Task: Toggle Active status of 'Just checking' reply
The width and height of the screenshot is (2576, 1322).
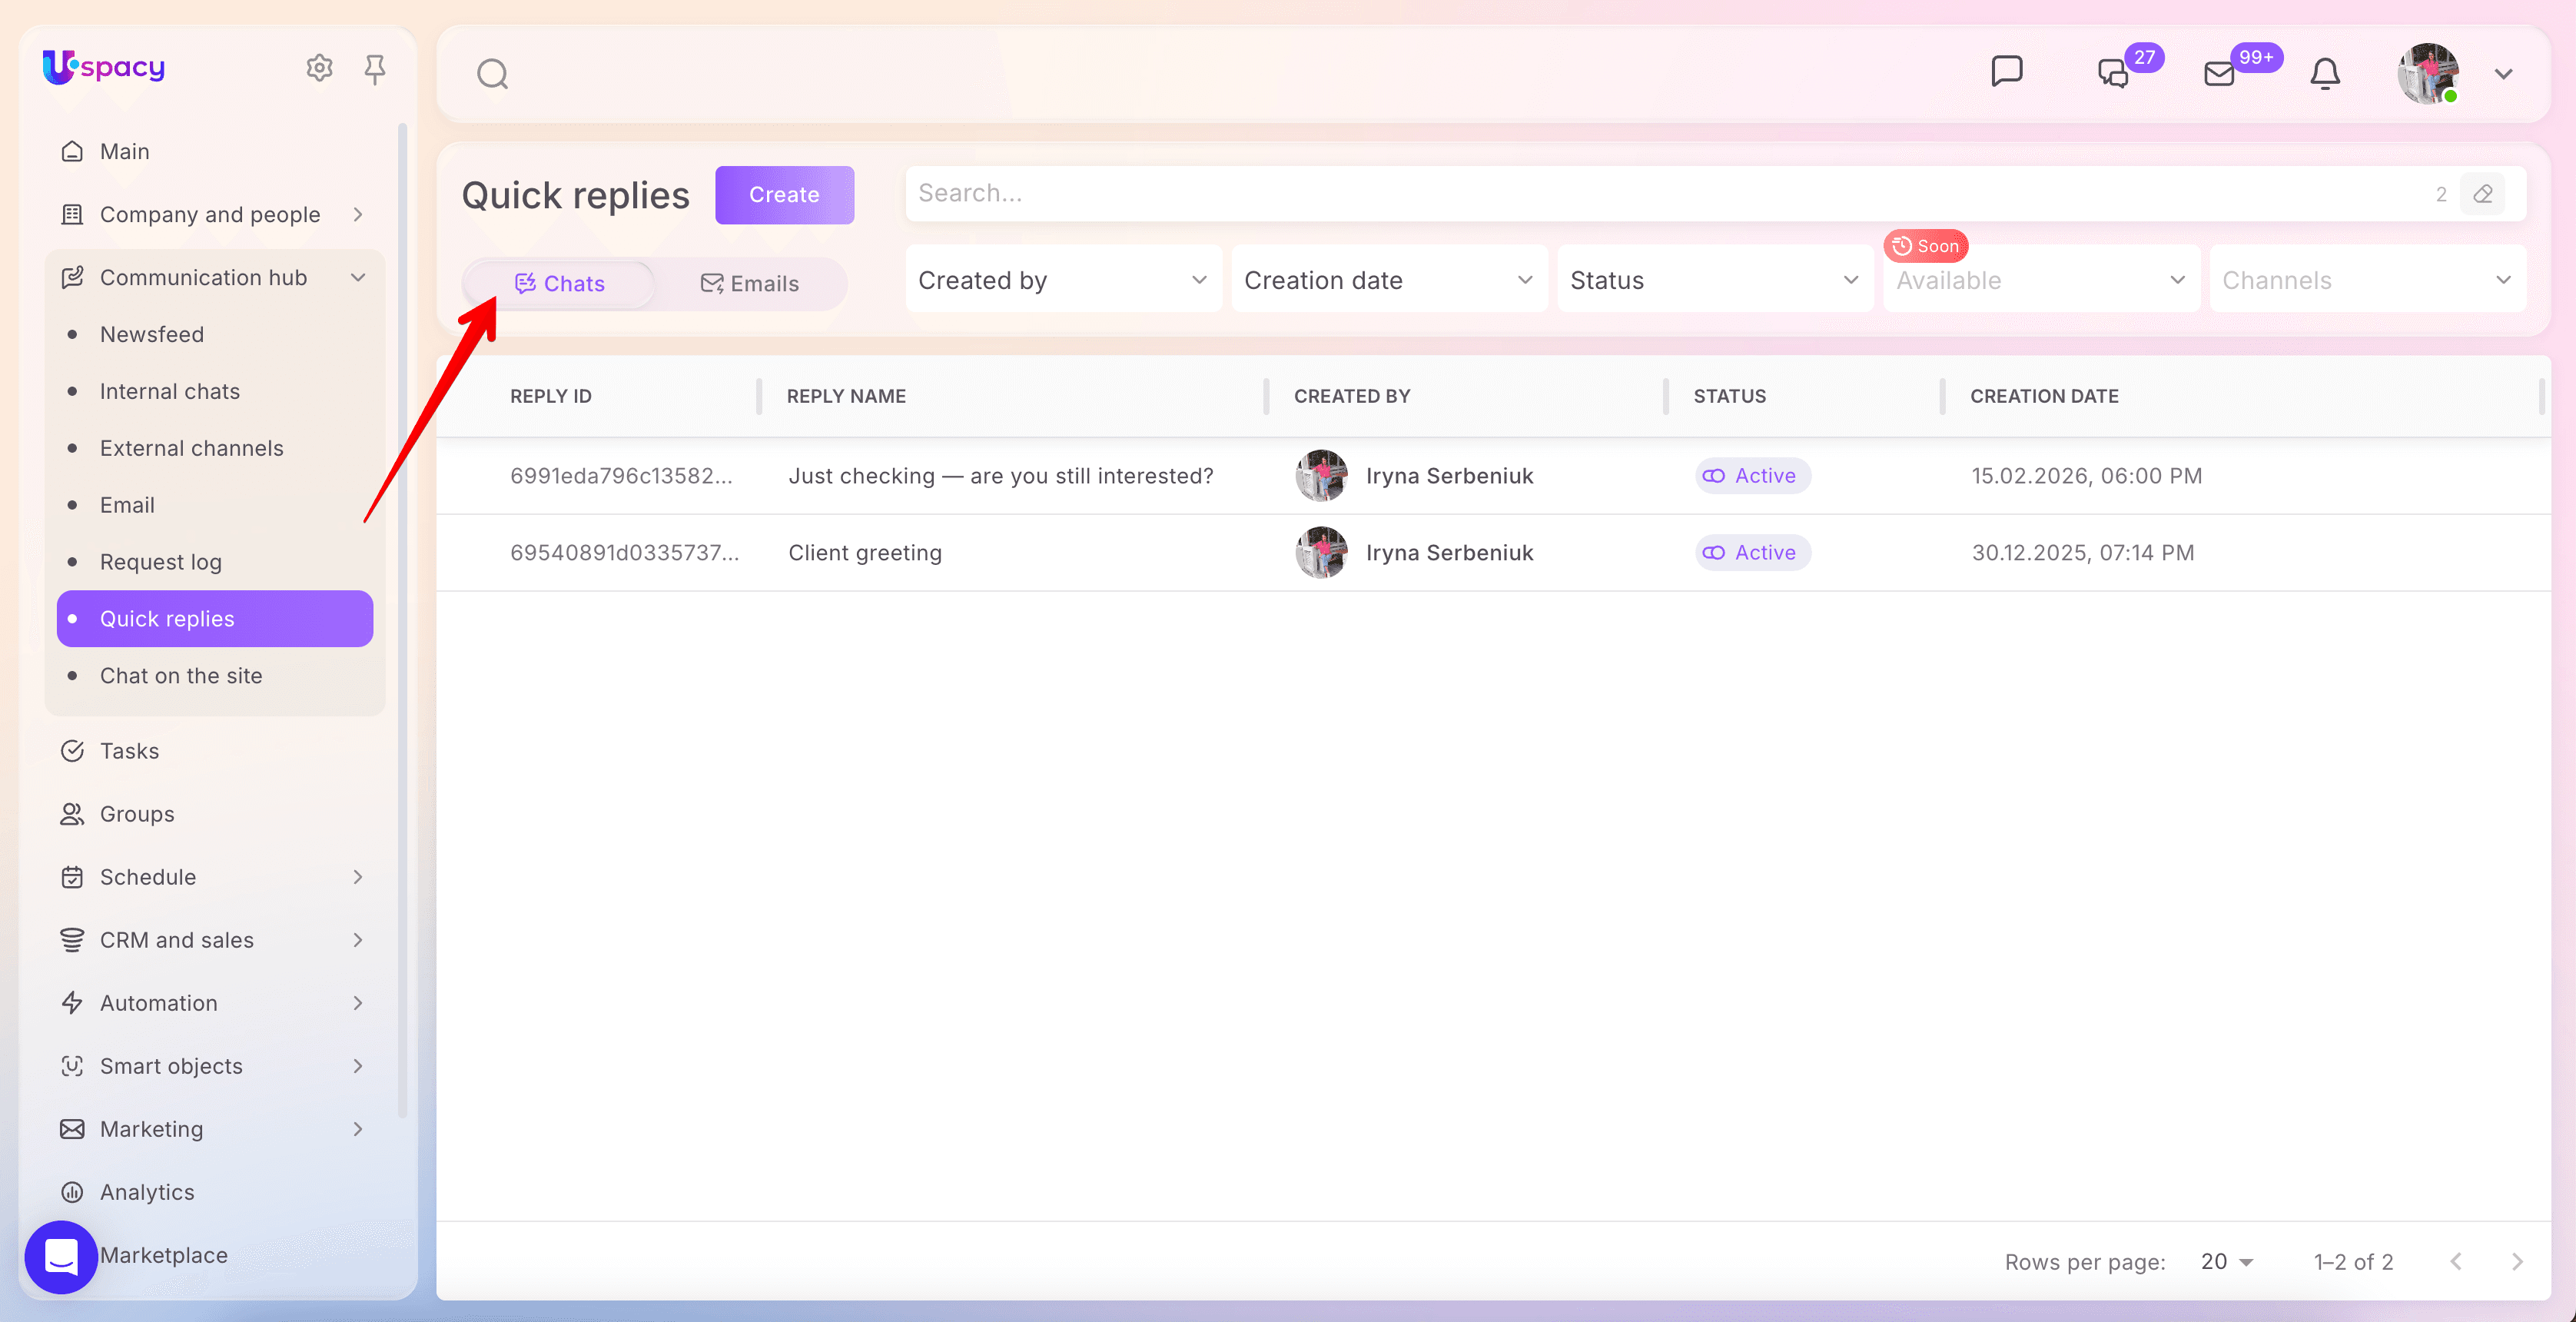Action: click(x=1752, y=476)
